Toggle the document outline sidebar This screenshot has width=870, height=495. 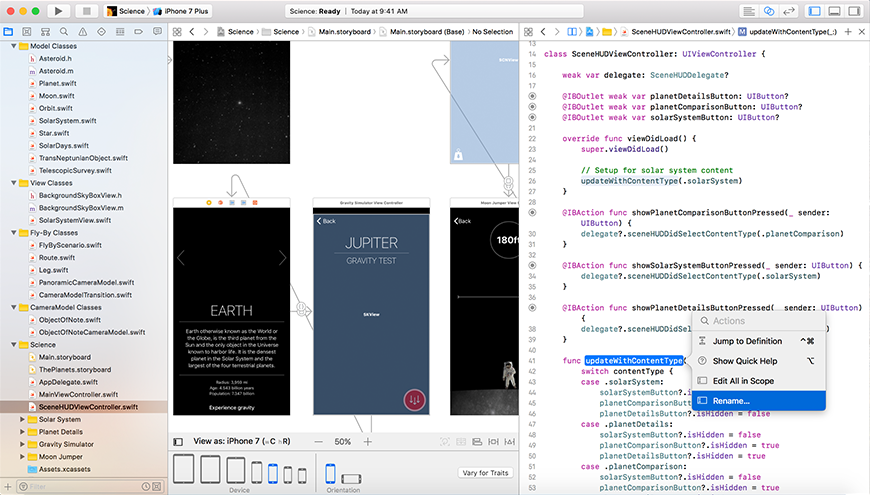coord(178,441)
